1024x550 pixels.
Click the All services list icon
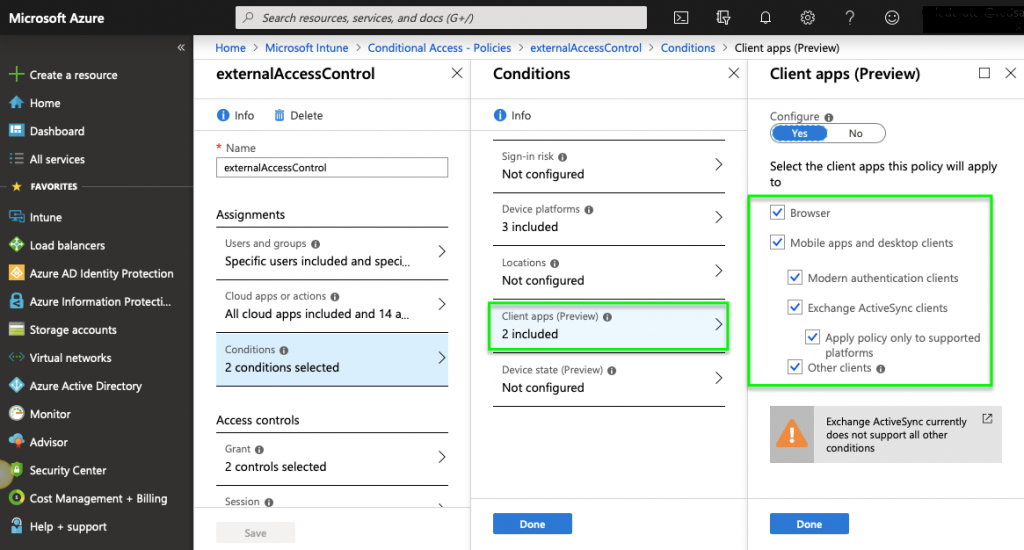[16, 159]
